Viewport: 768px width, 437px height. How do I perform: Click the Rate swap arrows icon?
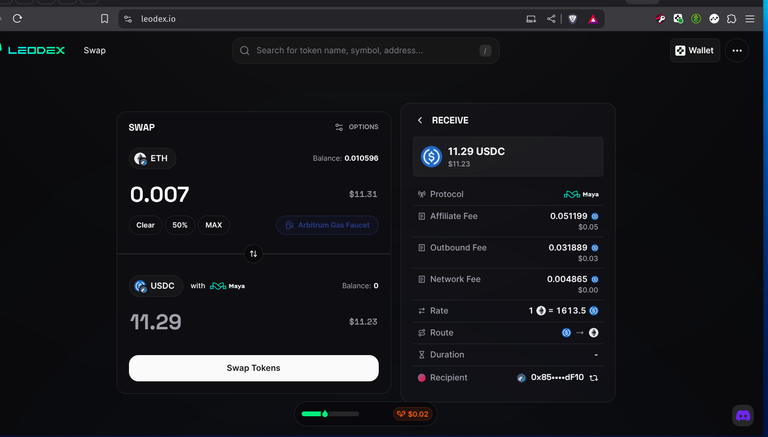tap(421, 311)
